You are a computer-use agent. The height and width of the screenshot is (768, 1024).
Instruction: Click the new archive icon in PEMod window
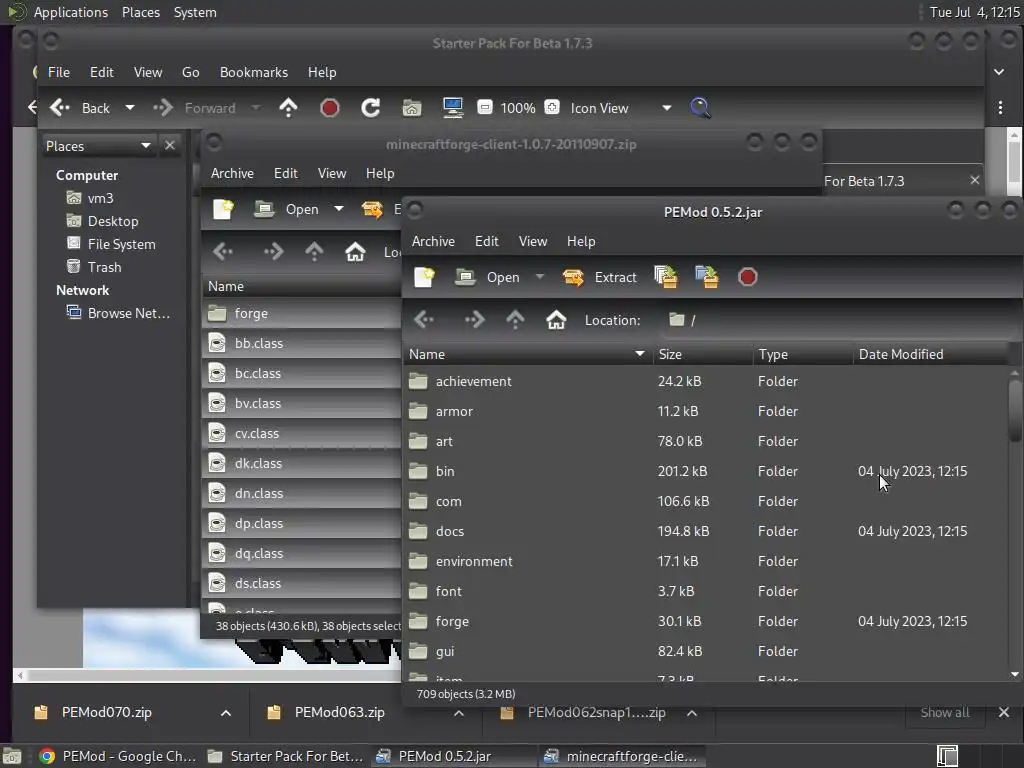pyautogui.click(x=424, y=277)
